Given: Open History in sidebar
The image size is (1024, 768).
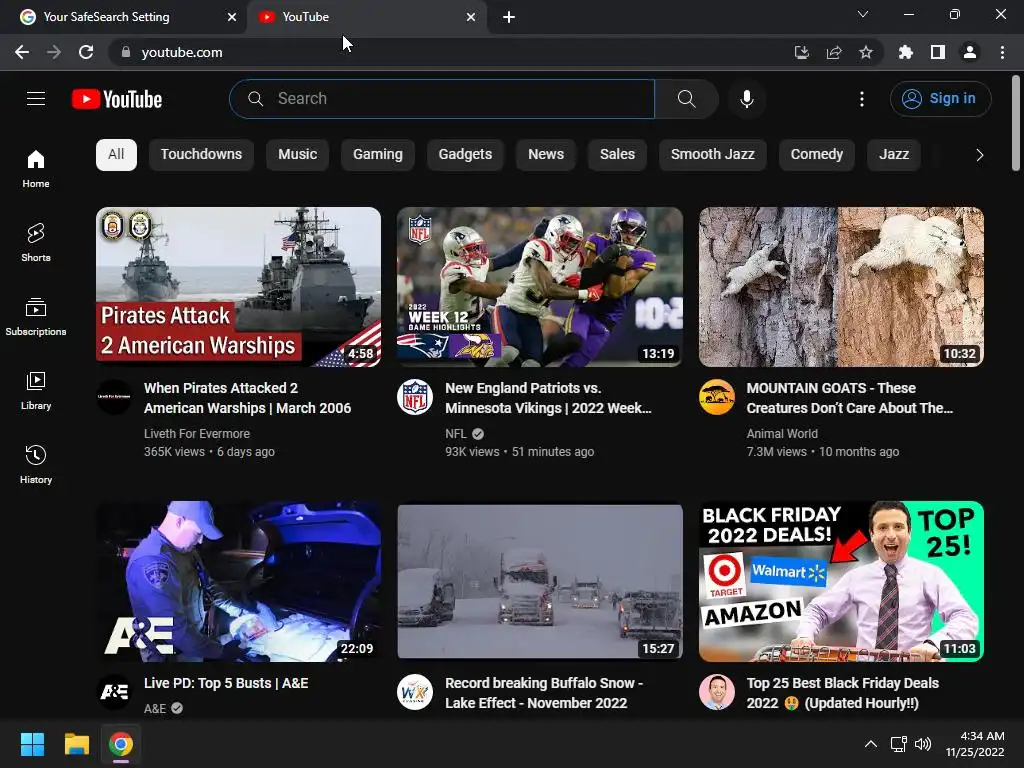Looking at the screenshot, I should 36,464.
